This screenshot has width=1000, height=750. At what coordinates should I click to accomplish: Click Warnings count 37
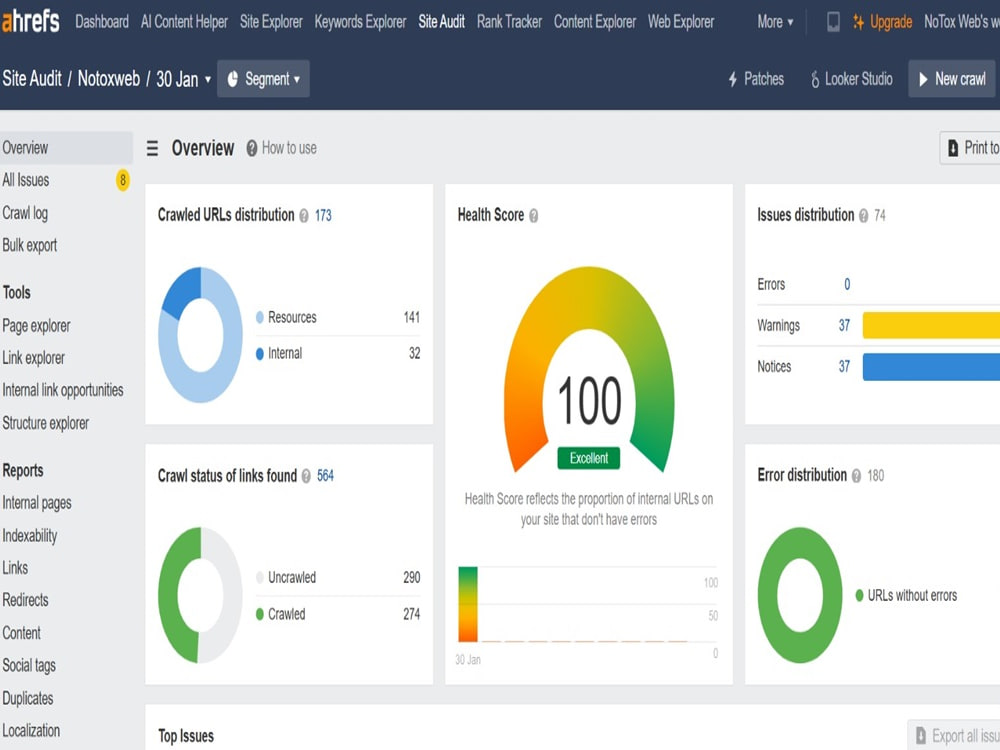point(844,326)
